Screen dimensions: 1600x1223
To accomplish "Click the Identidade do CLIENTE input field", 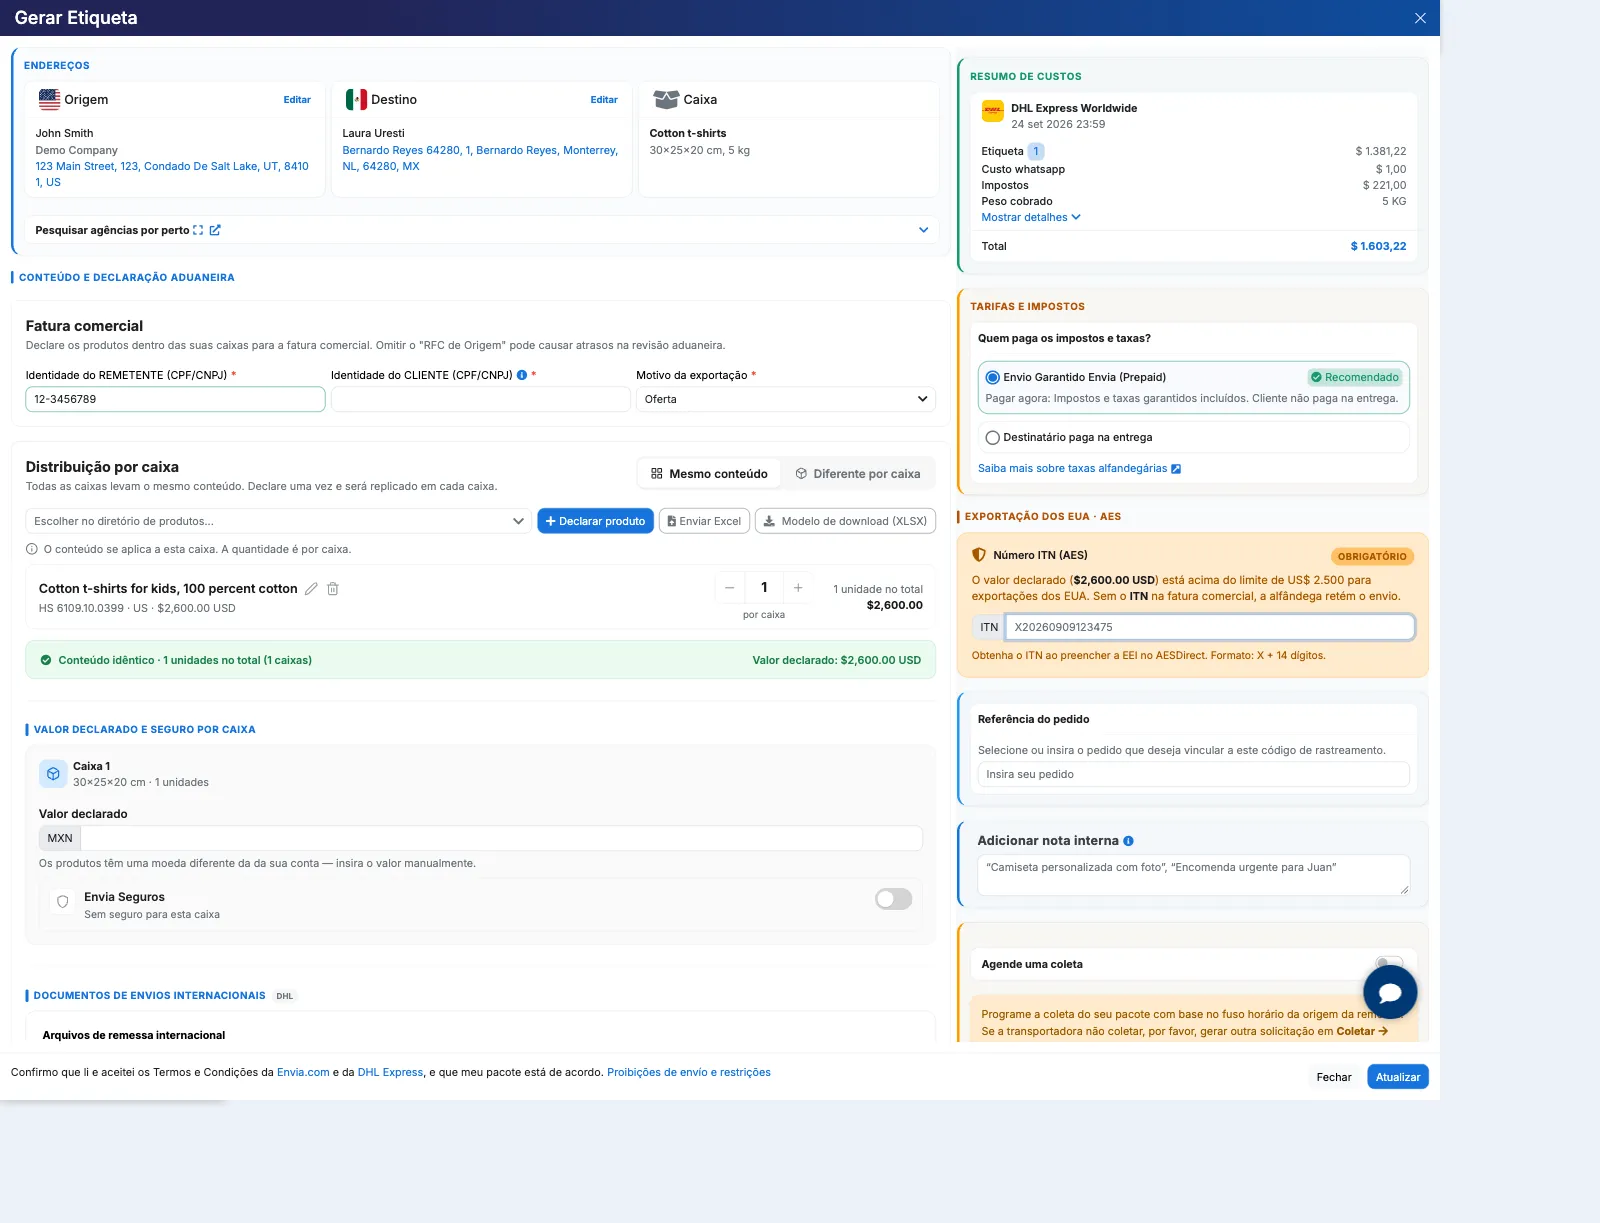I will point(481,399).
